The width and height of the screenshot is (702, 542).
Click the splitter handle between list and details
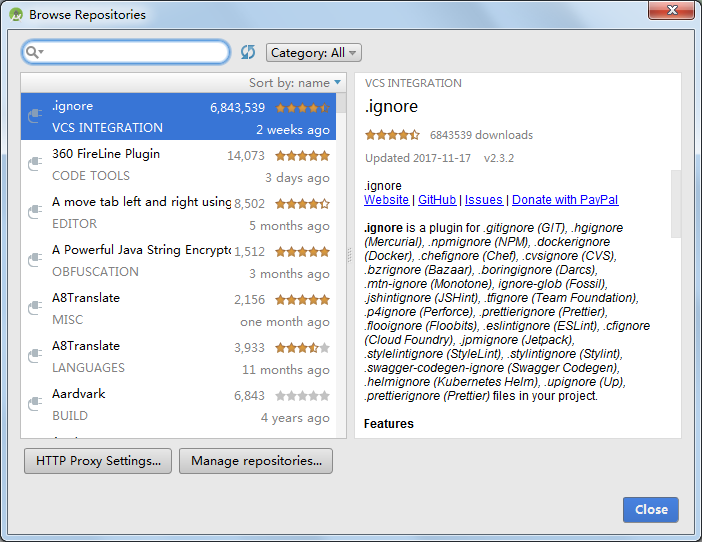[350, 255]
